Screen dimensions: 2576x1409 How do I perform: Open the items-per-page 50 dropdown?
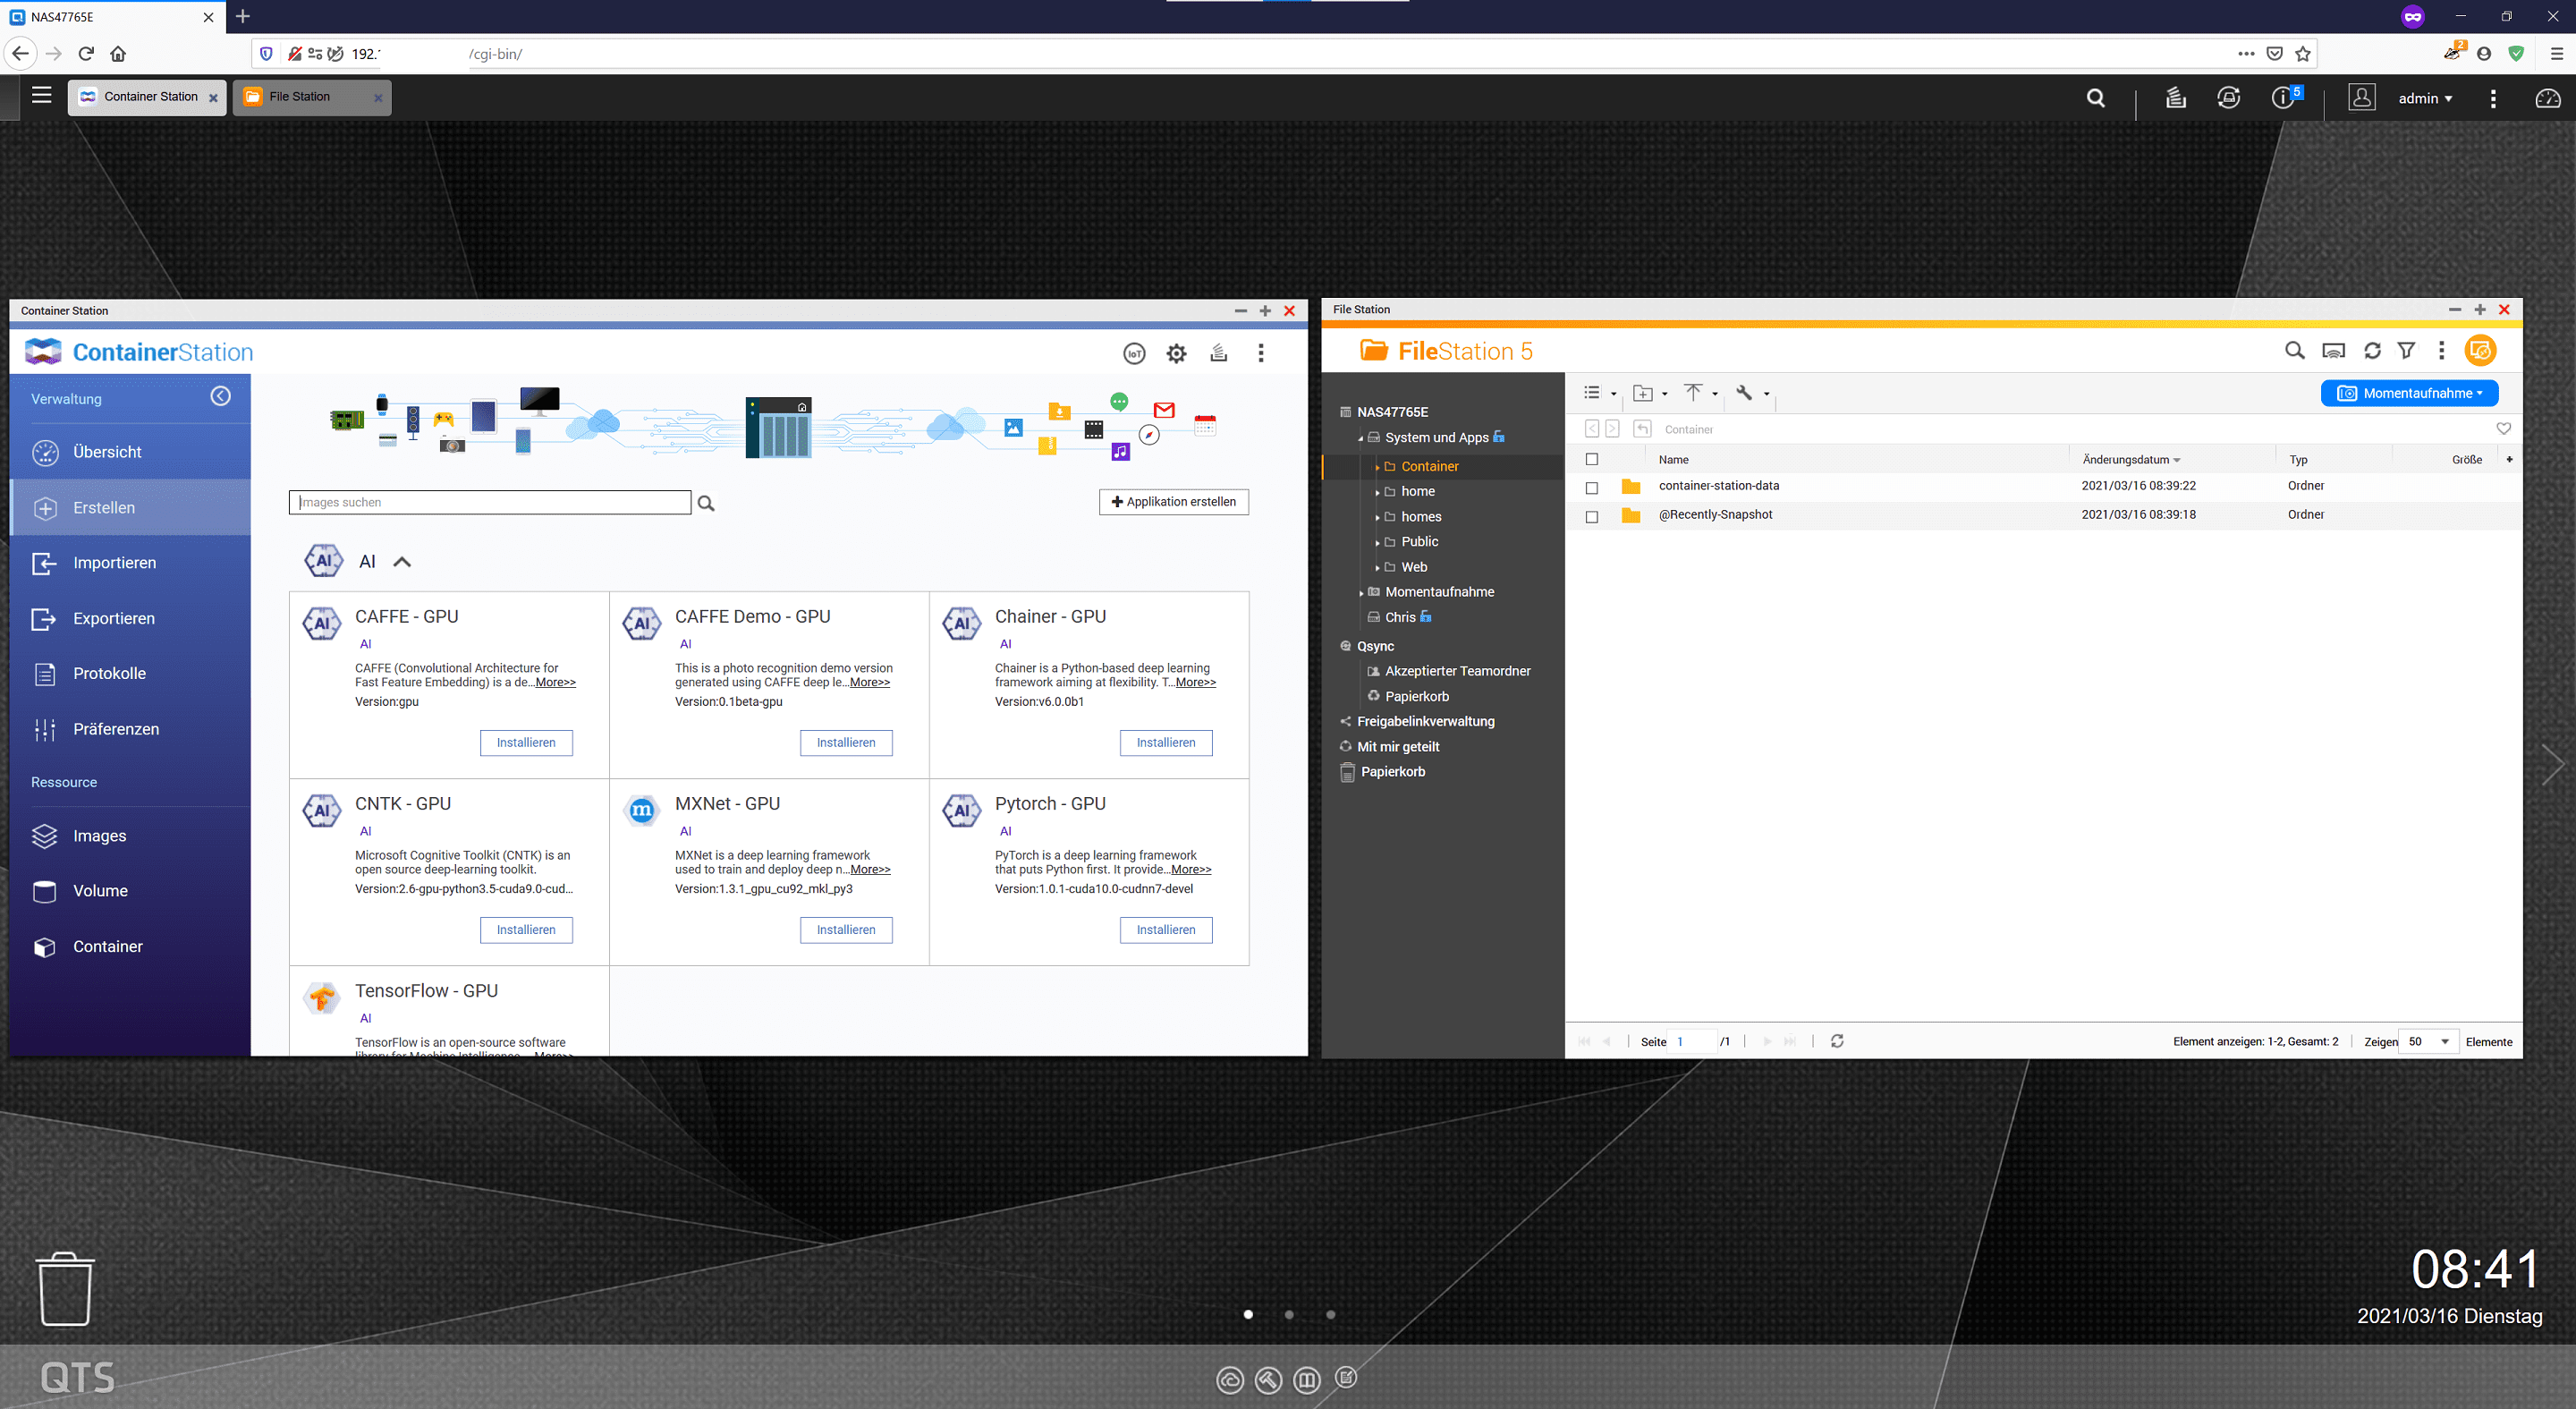(x=2428, y=1041)
